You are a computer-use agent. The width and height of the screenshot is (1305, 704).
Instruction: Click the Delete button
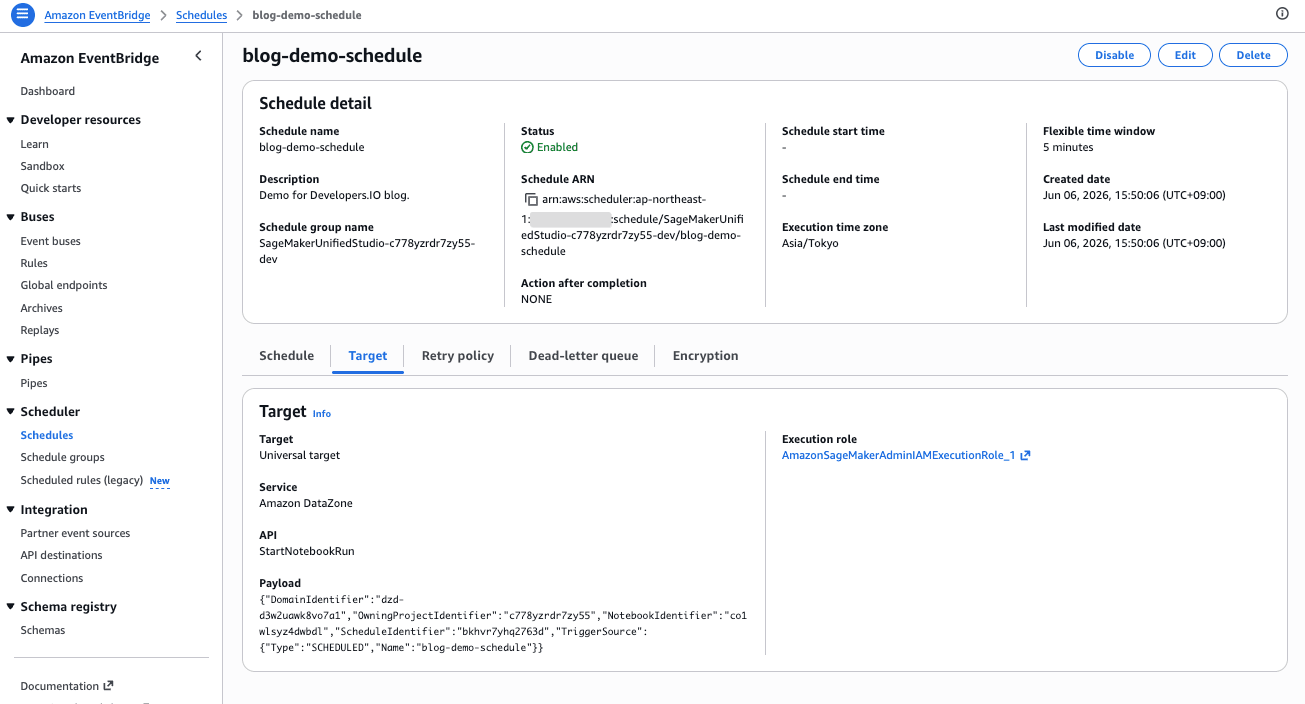pos(1253,55)
